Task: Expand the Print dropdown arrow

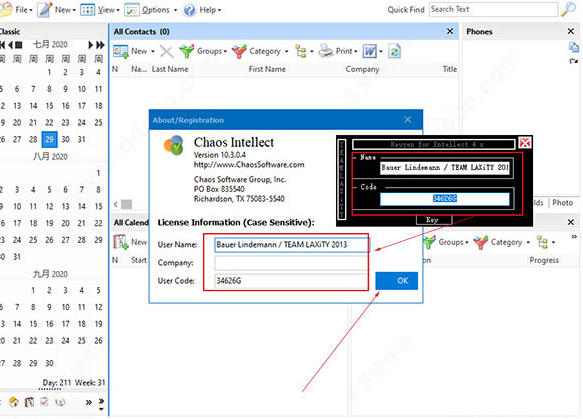Action: 355,51
